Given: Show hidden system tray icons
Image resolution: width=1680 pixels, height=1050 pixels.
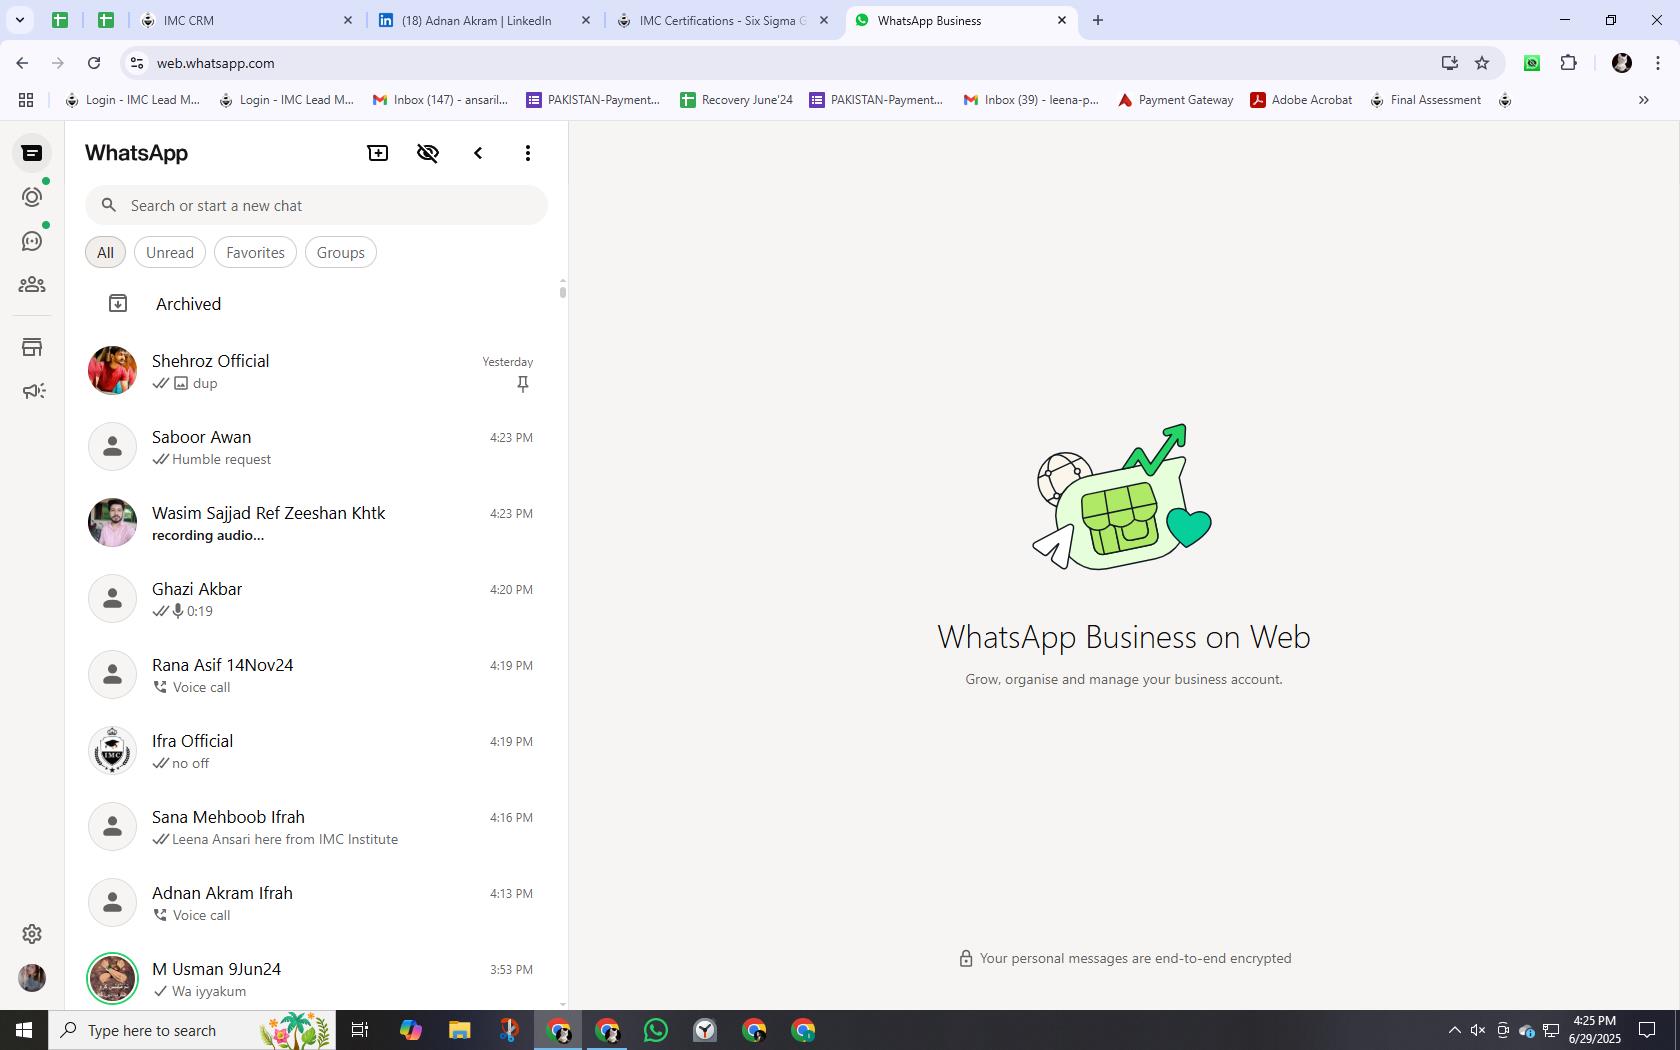Looking at the screenshot, I should (1454, 1030).
